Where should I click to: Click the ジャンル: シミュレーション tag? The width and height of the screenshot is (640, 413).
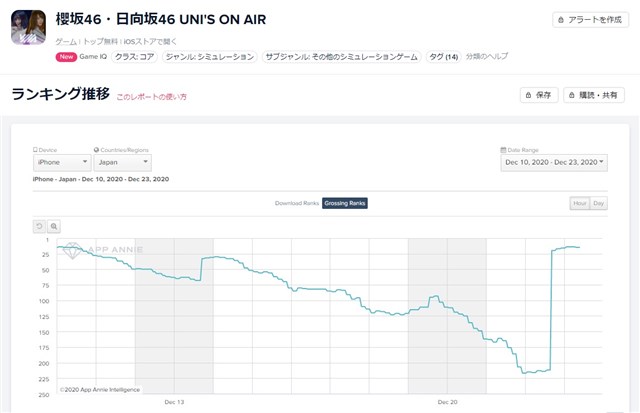point(210,57)
